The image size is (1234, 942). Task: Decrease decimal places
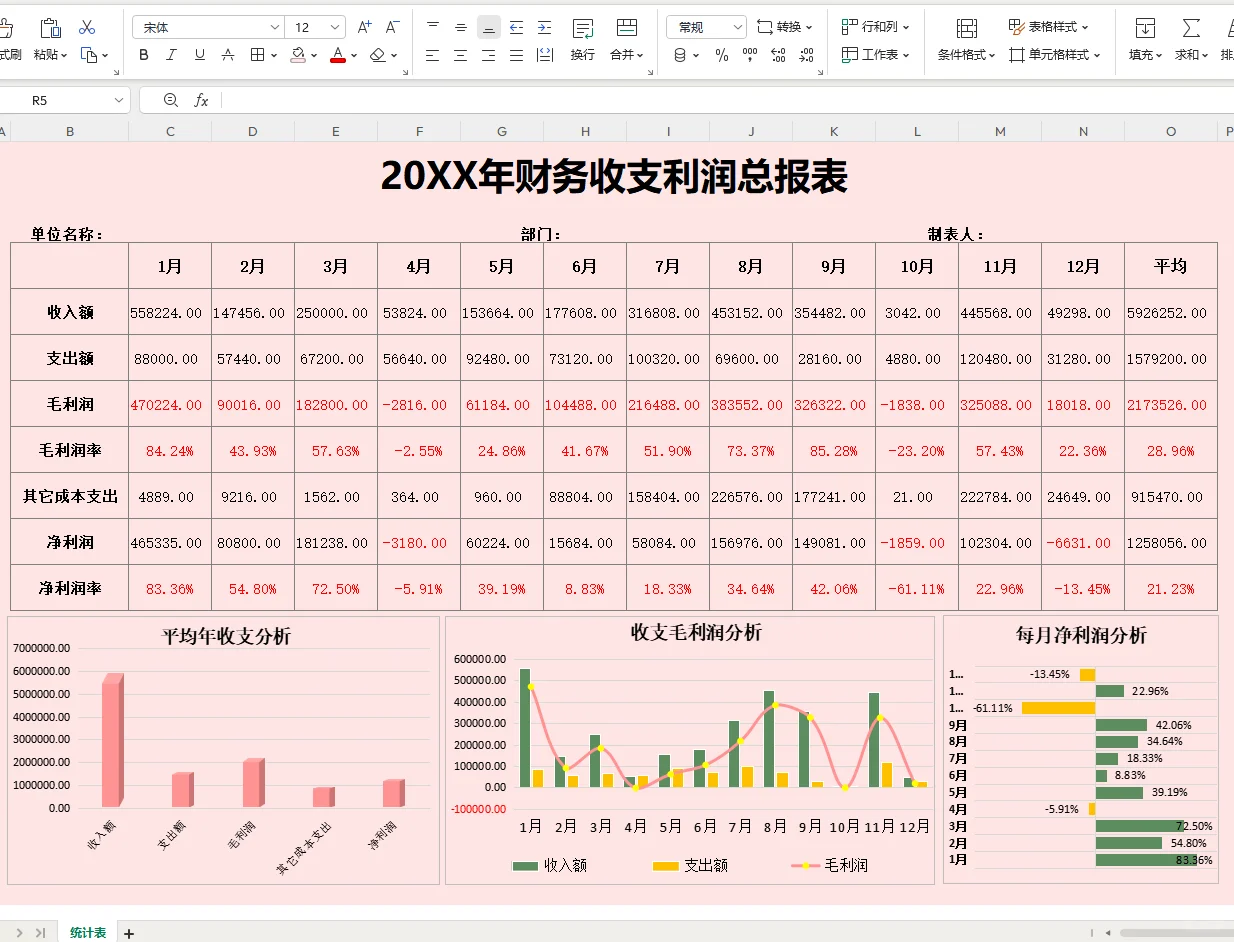(807, 55)
